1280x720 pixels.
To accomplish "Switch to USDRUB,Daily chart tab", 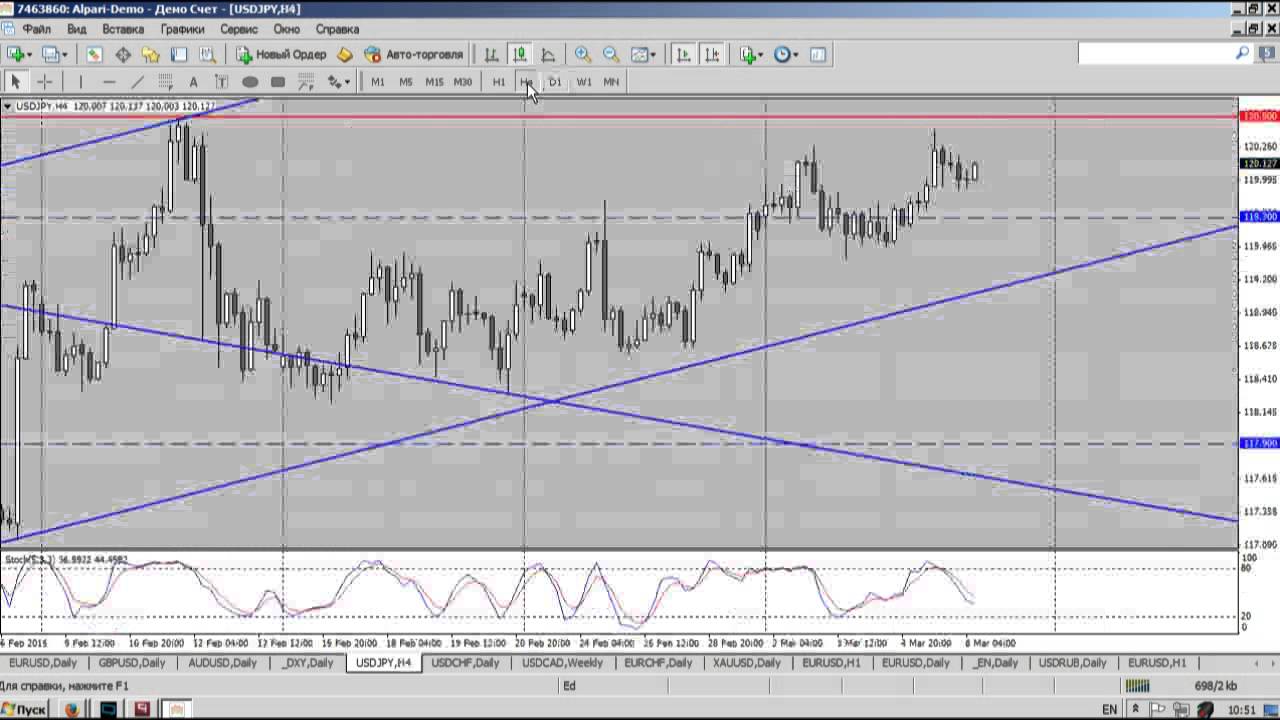I will coord(1072,663).
